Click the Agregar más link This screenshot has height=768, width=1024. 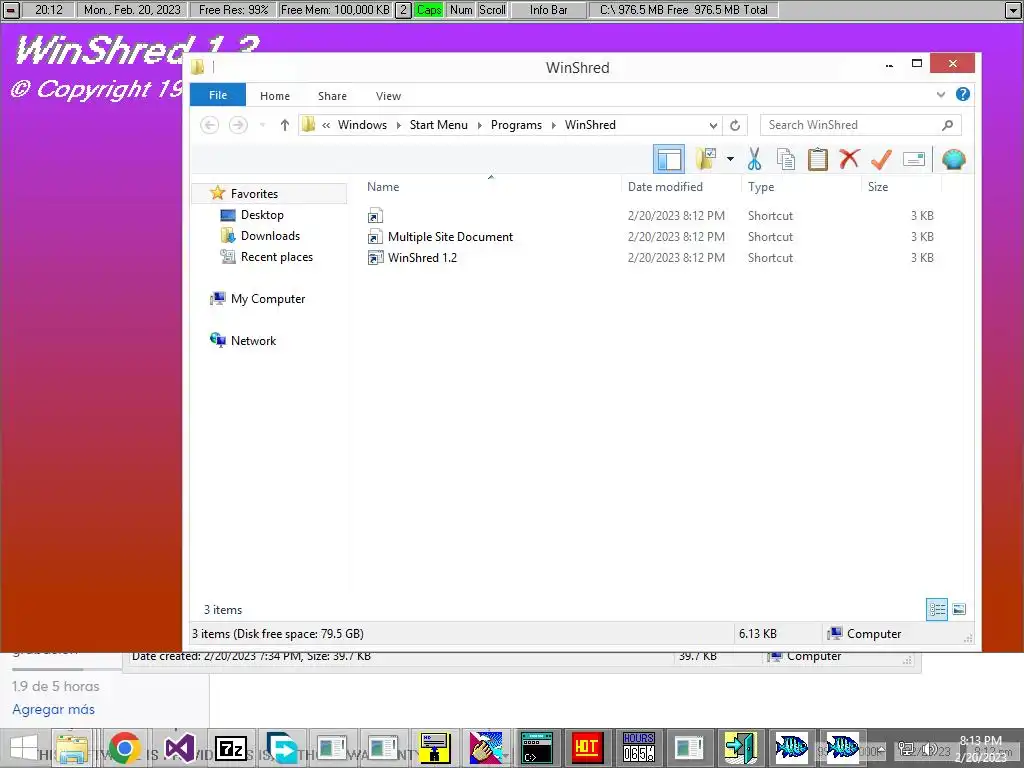[54, 709]
